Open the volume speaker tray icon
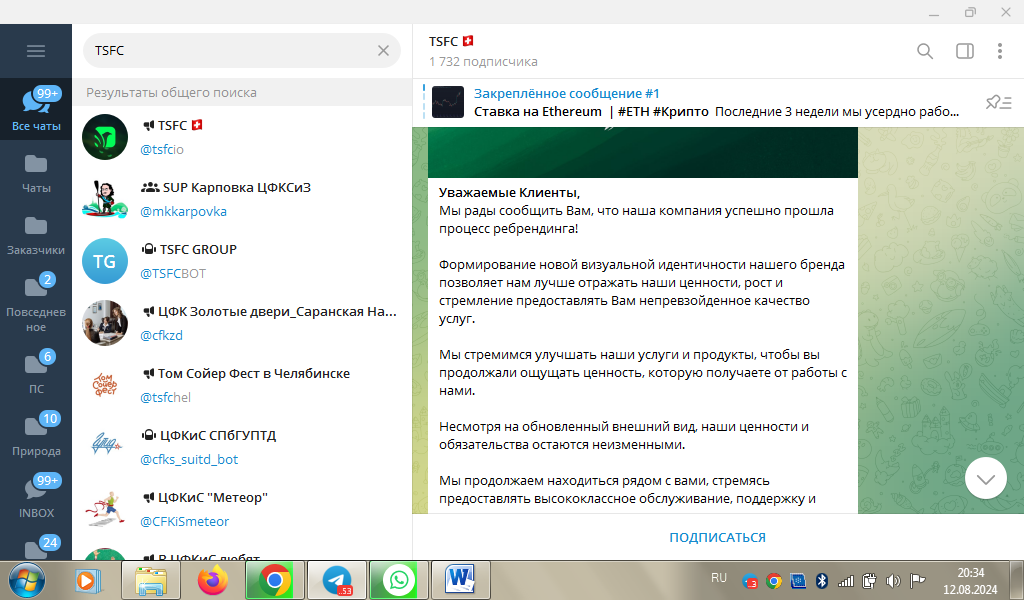 (x=893, y=580)
